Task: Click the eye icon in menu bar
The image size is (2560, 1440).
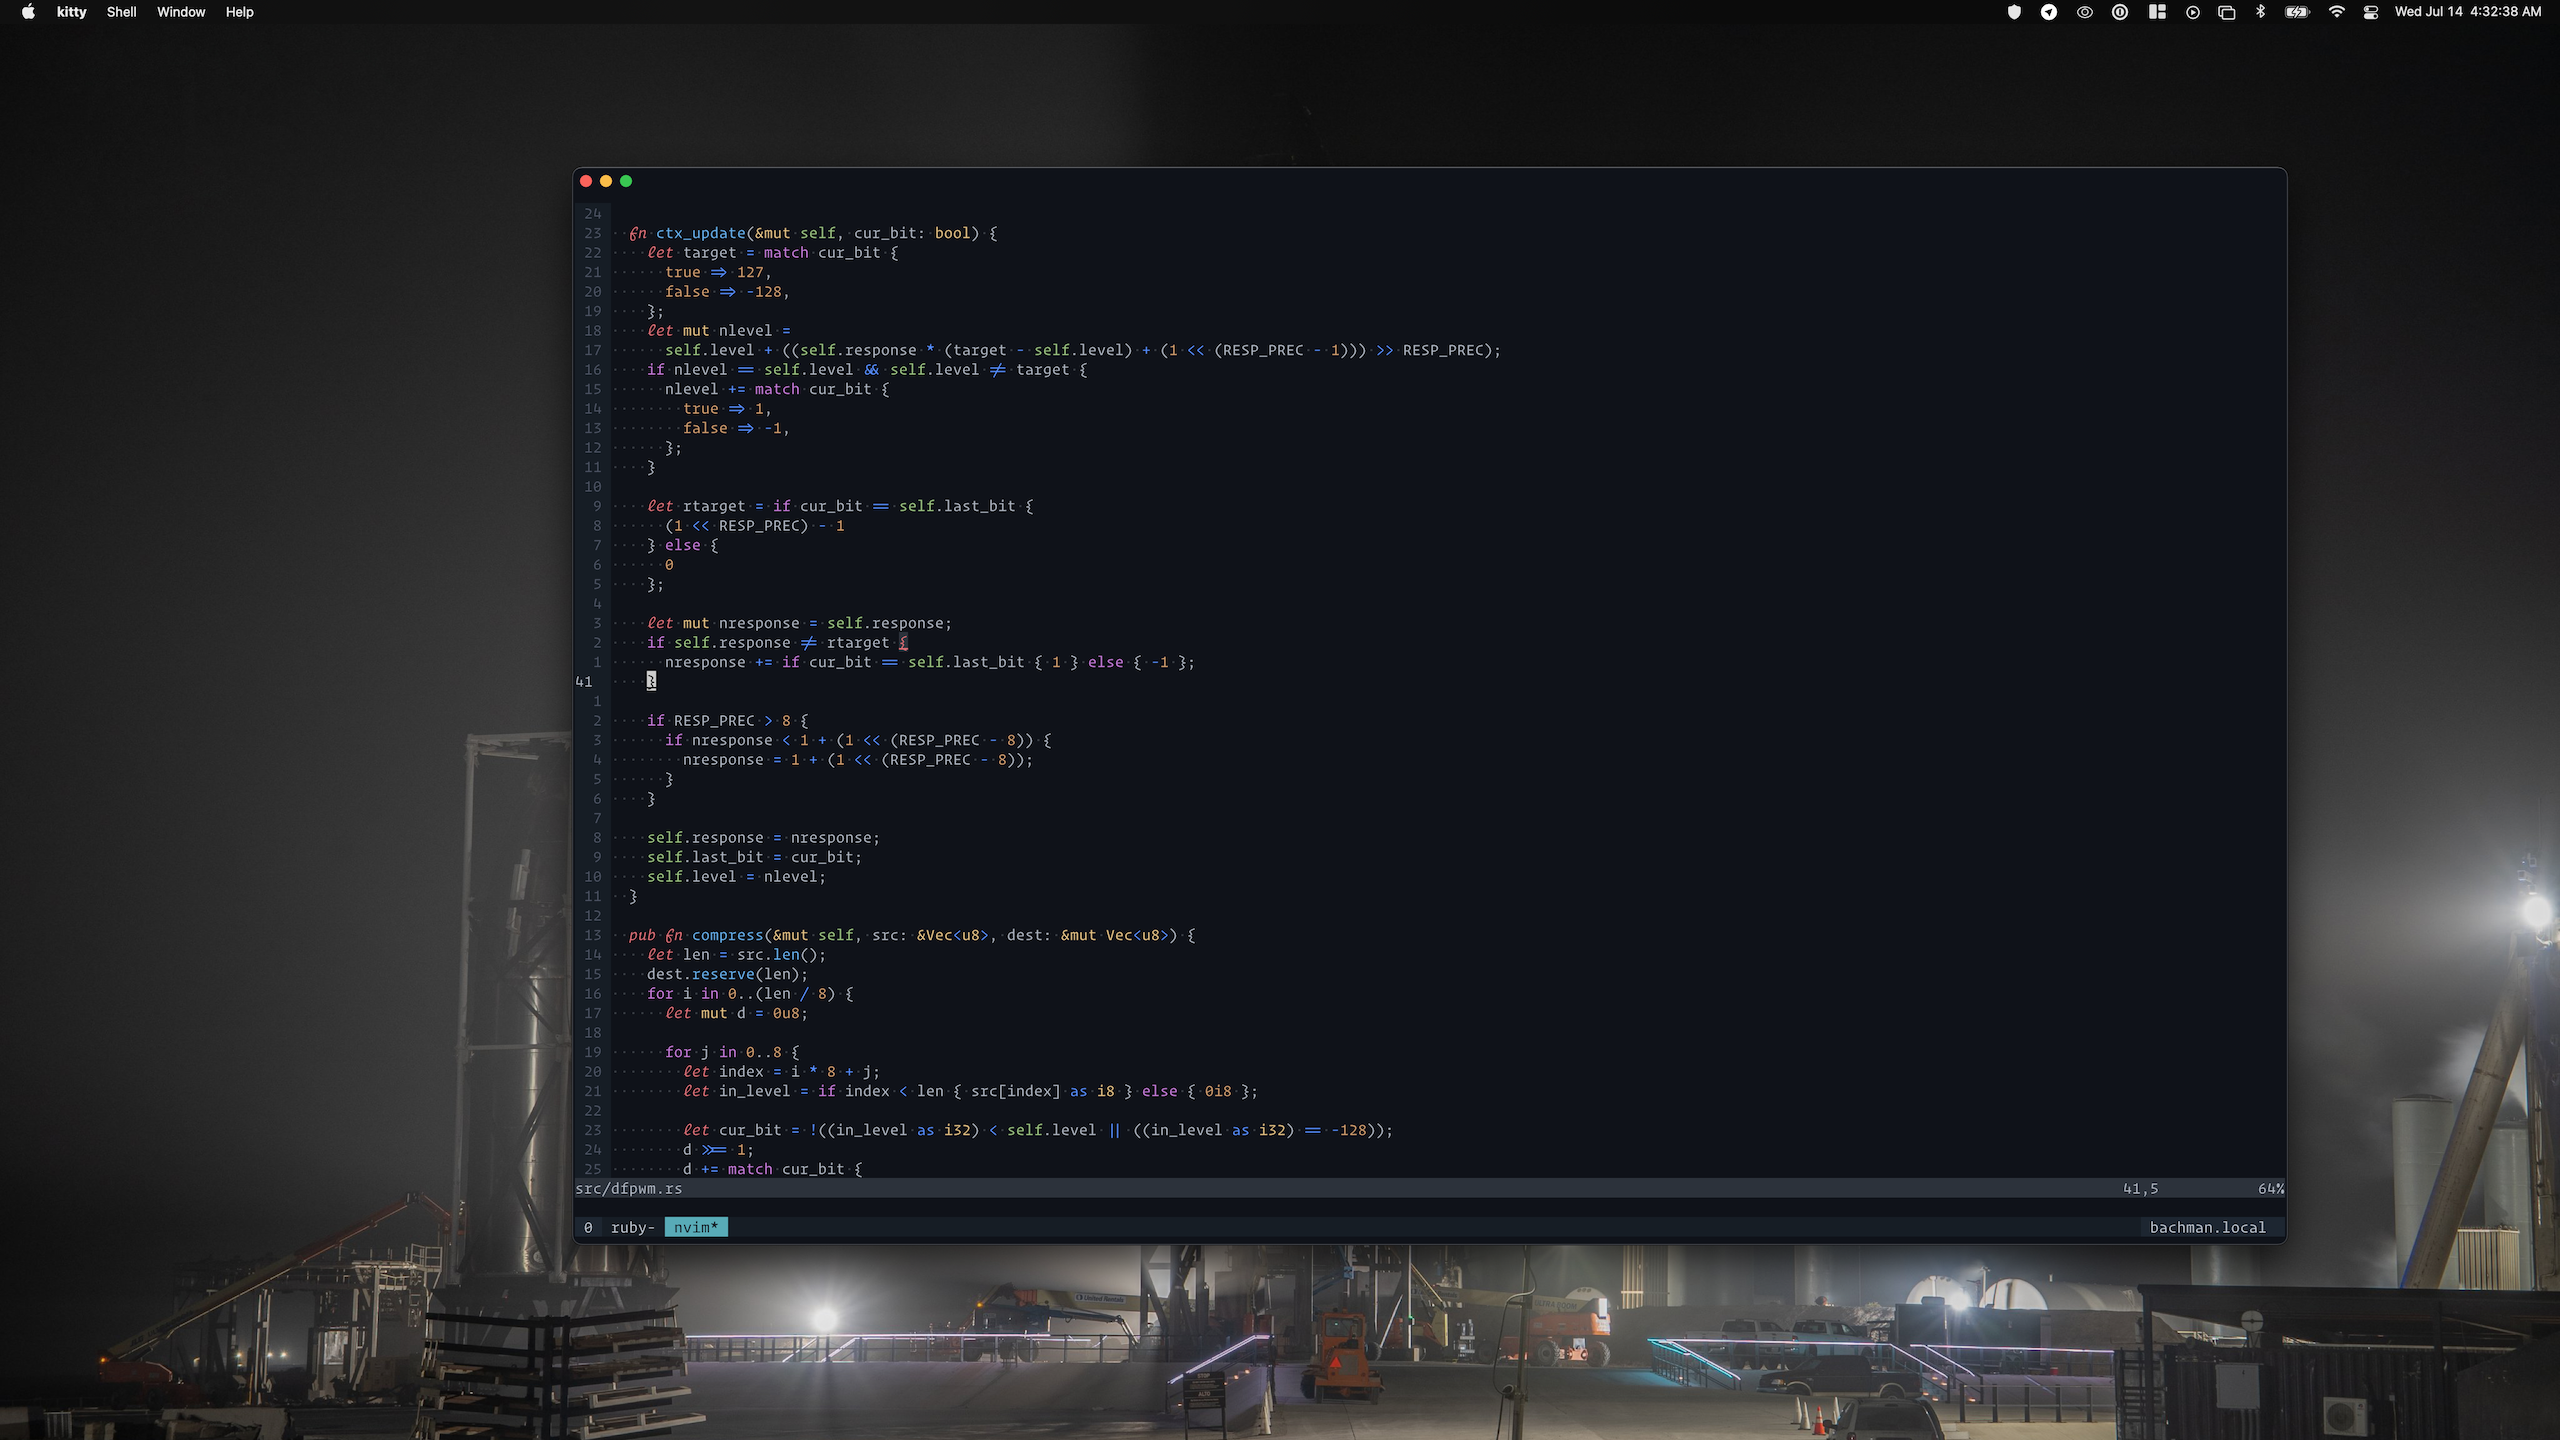Action: point(2085,12)
